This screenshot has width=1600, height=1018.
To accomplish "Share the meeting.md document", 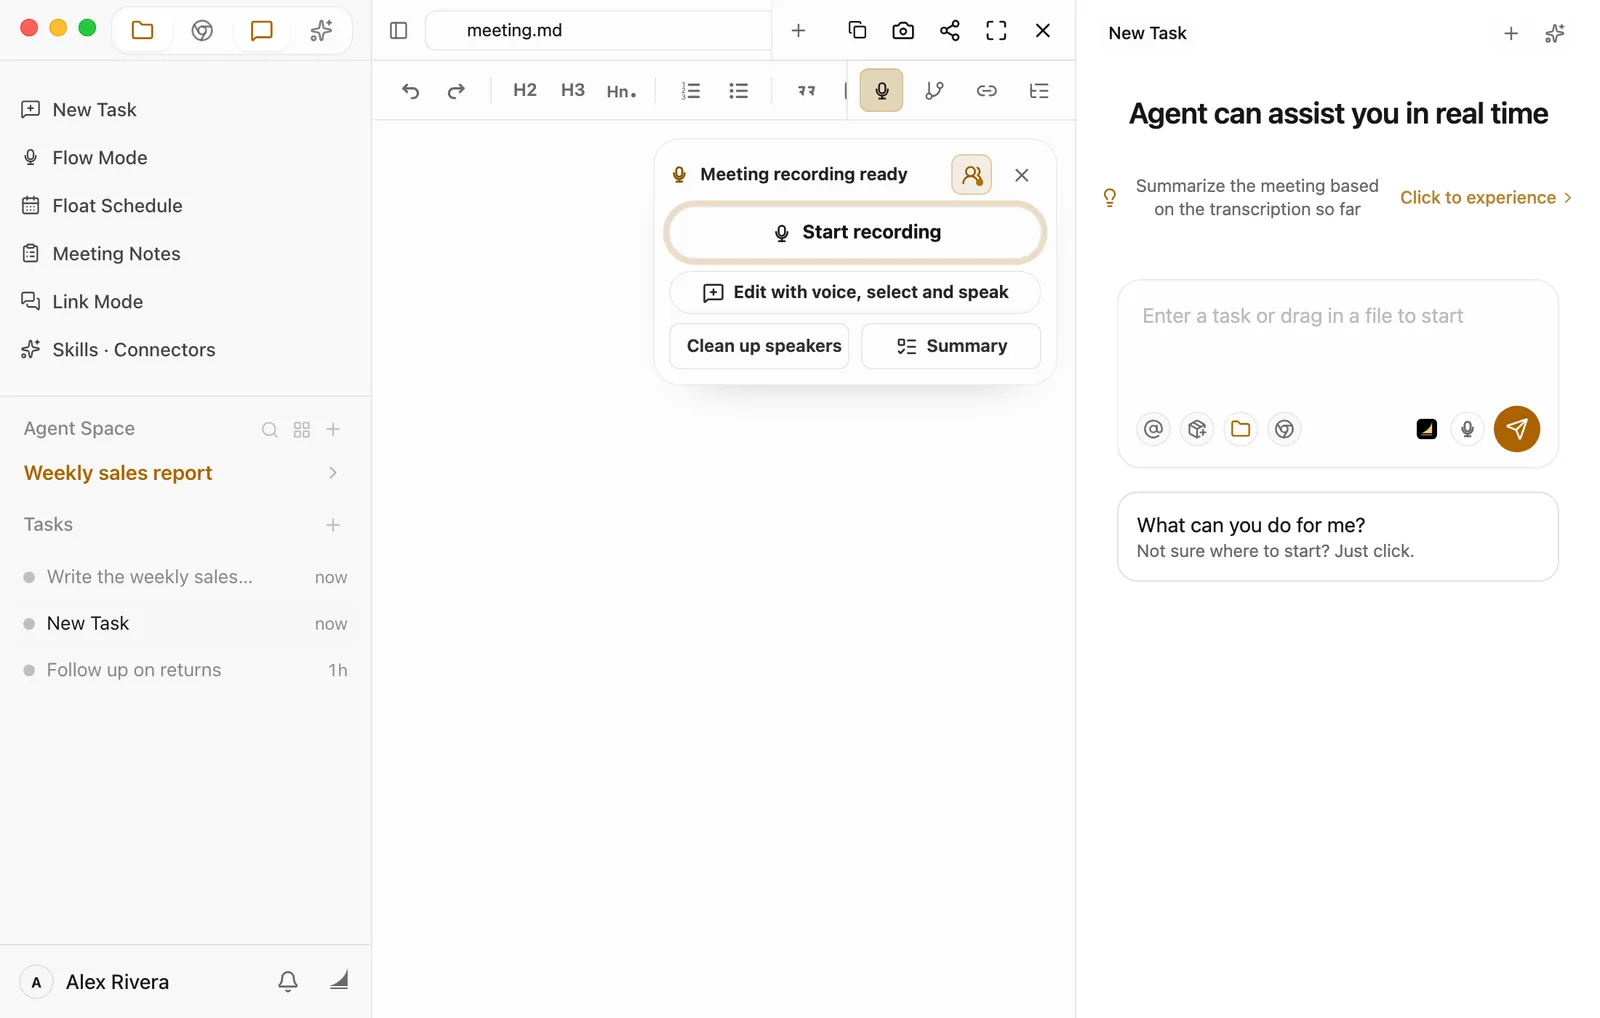I will click(x=950, y=30).
